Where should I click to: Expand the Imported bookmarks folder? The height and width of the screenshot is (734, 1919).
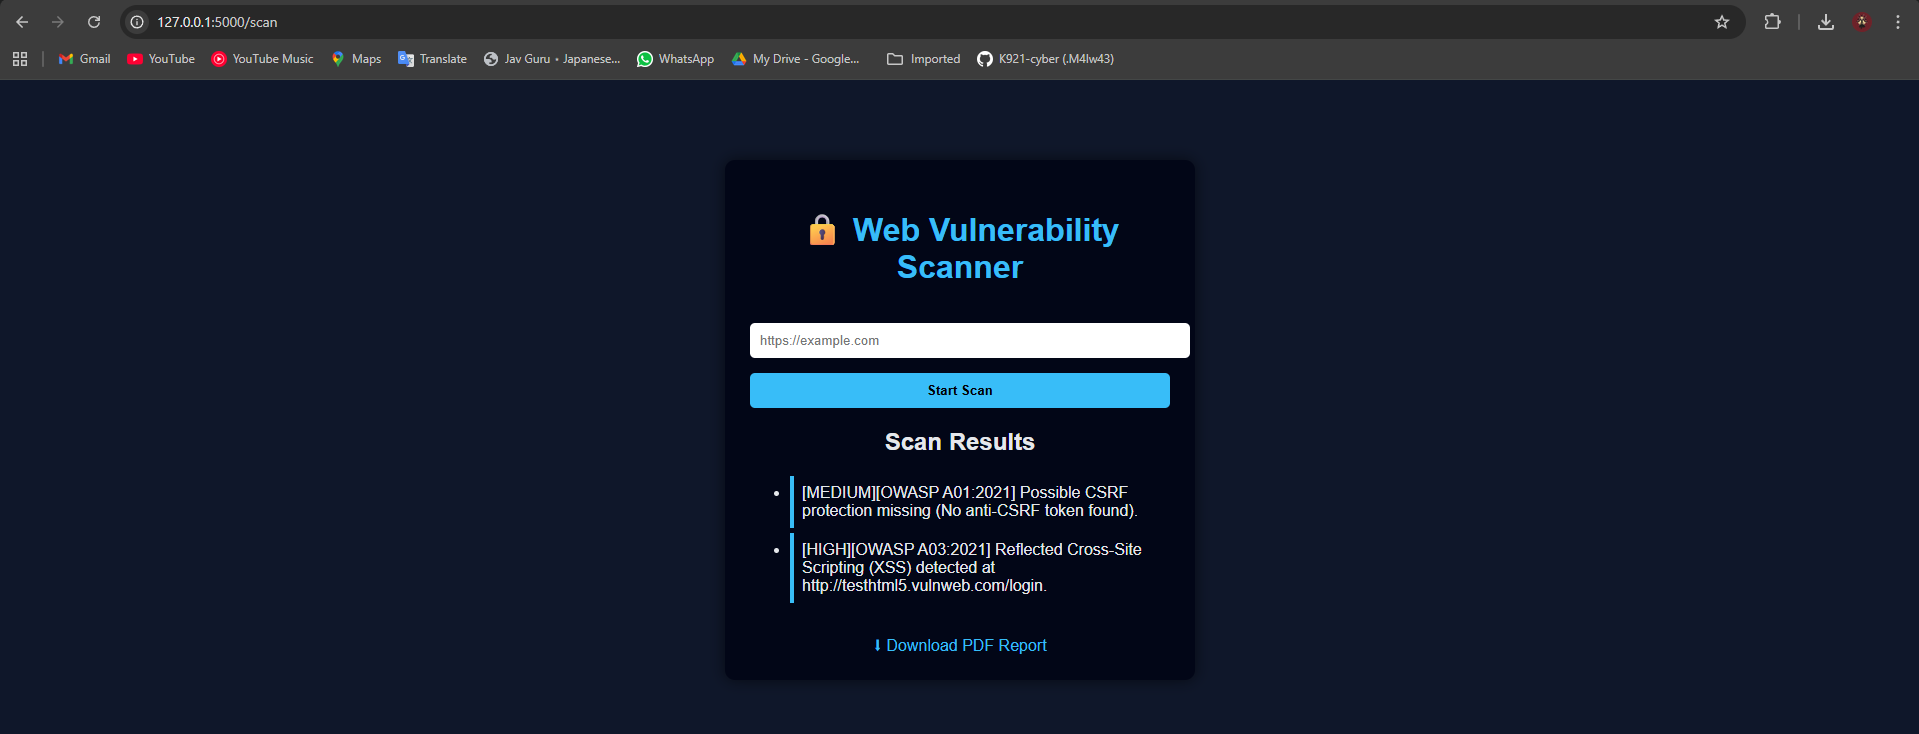click(x=924, y=59)
